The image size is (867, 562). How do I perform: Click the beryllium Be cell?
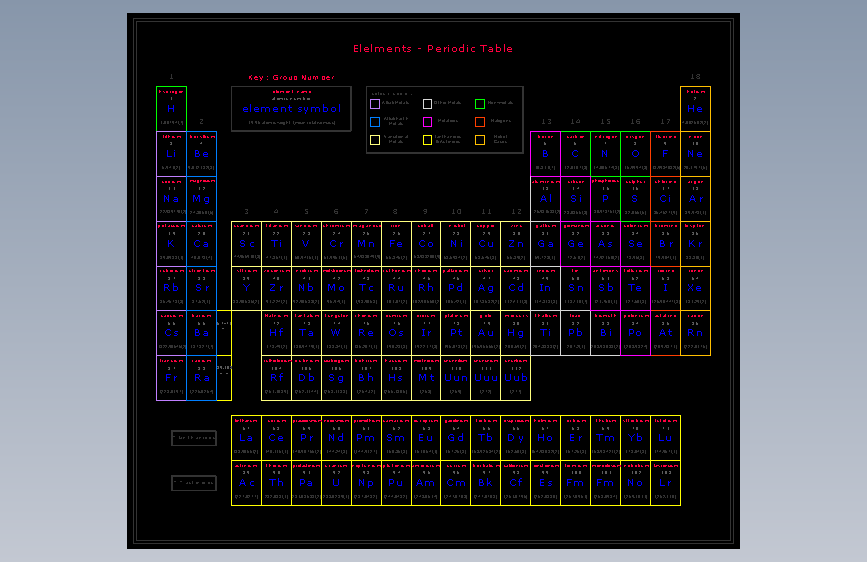(x=201, y=154)
